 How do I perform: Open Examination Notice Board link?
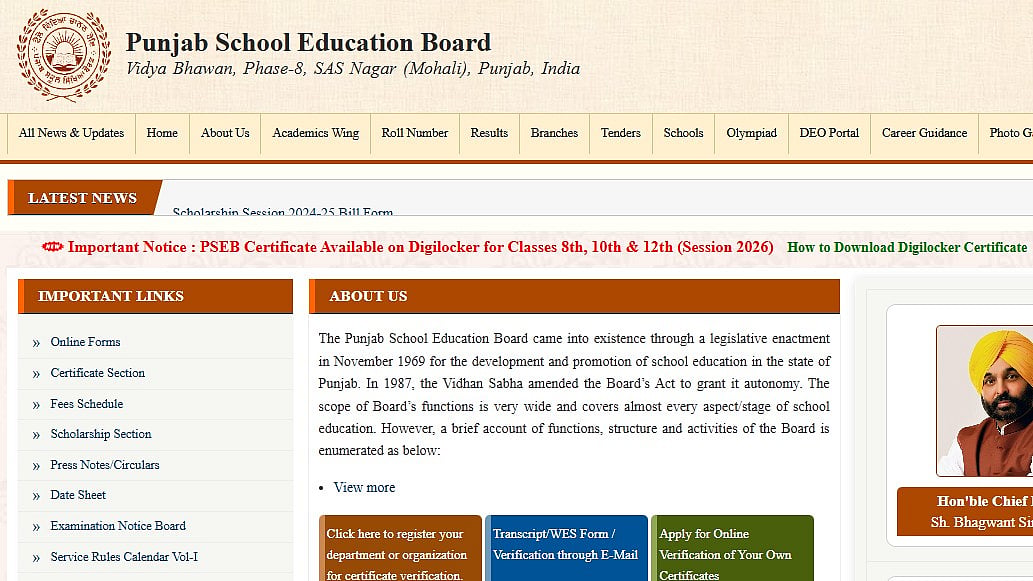click(x=118, y=526)
